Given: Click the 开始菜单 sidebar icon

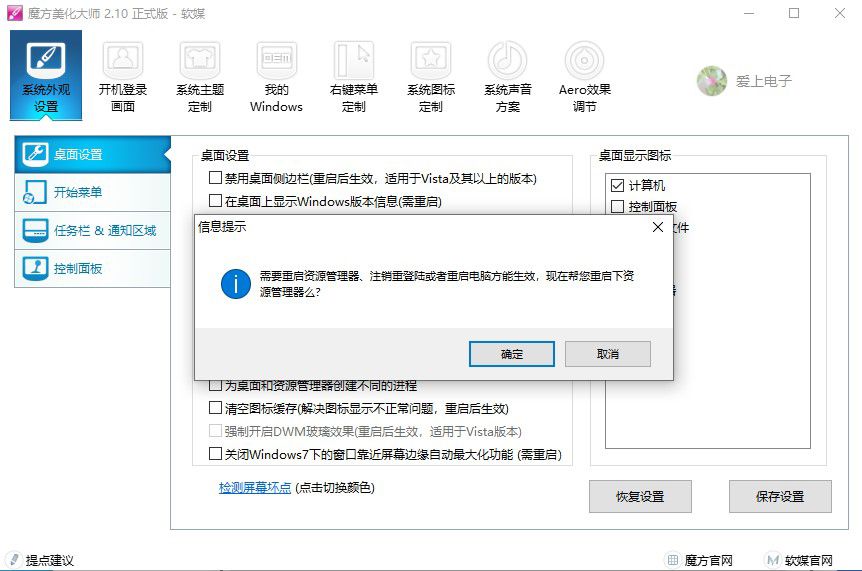Looking at the screenshot, I should coord(34,192).
